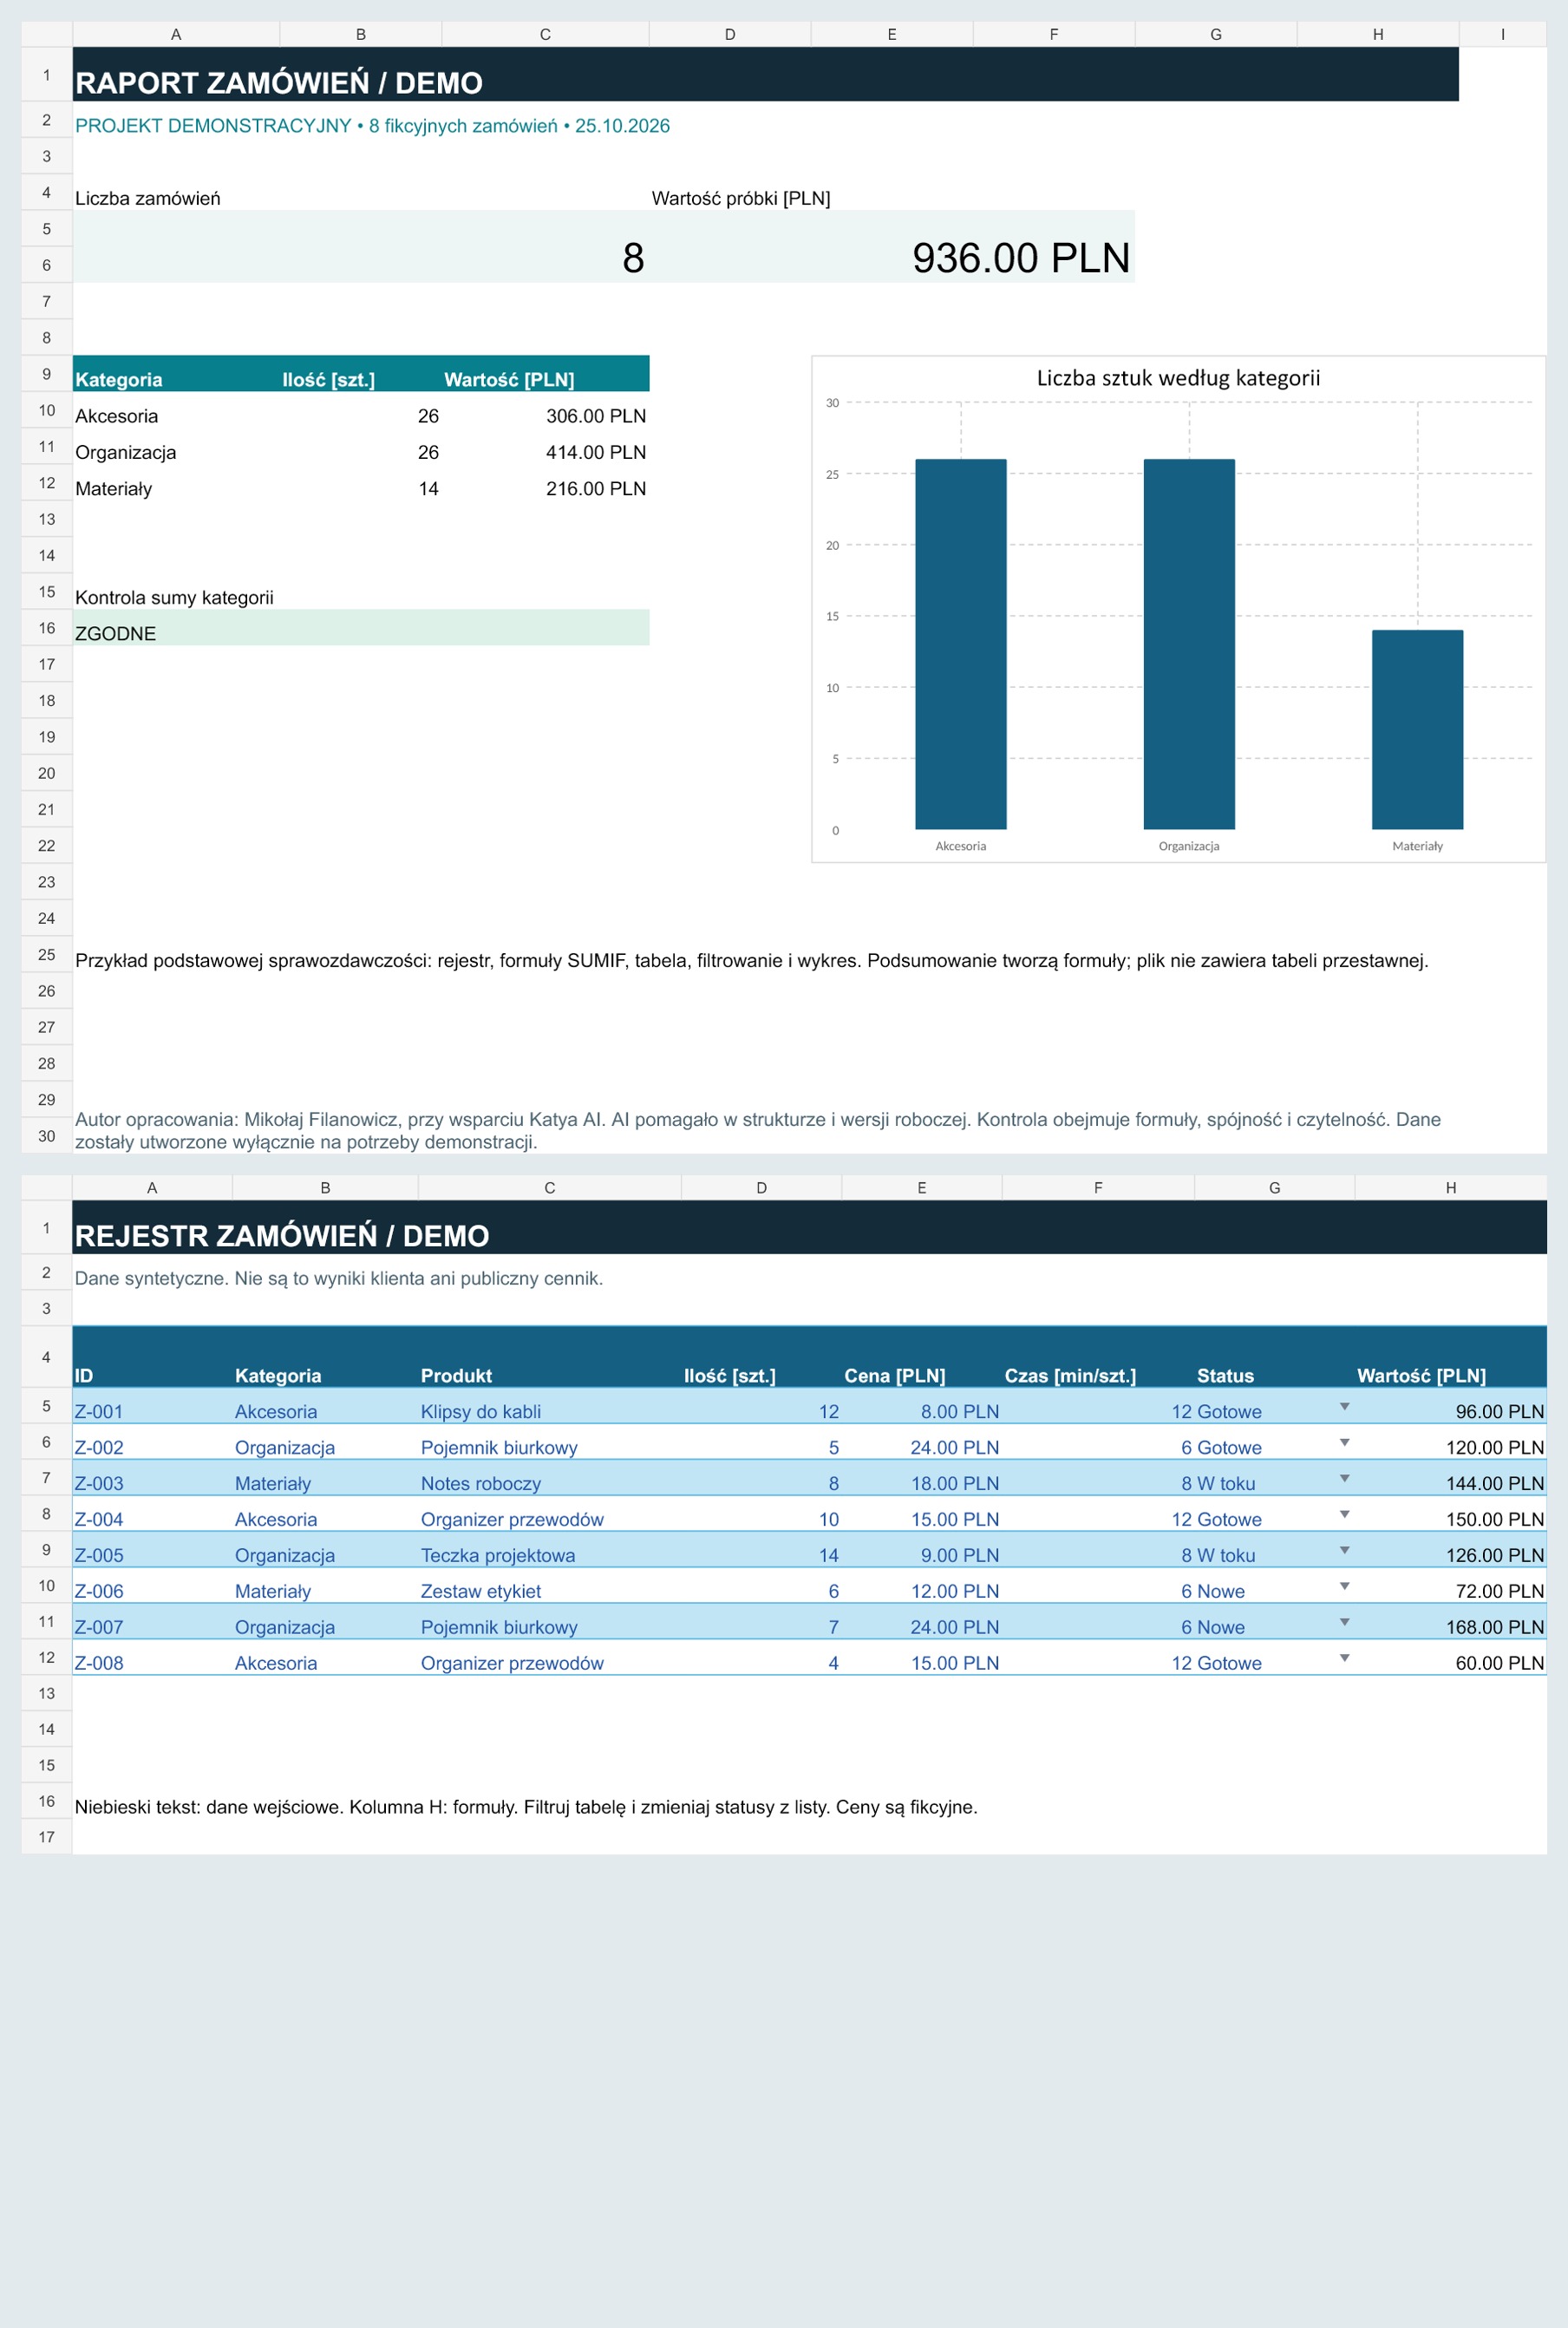1568x2328 pixels.
Task: Open the status dropdown for Z-003
Action: pyautogui.click(x=1344, y=1478)
